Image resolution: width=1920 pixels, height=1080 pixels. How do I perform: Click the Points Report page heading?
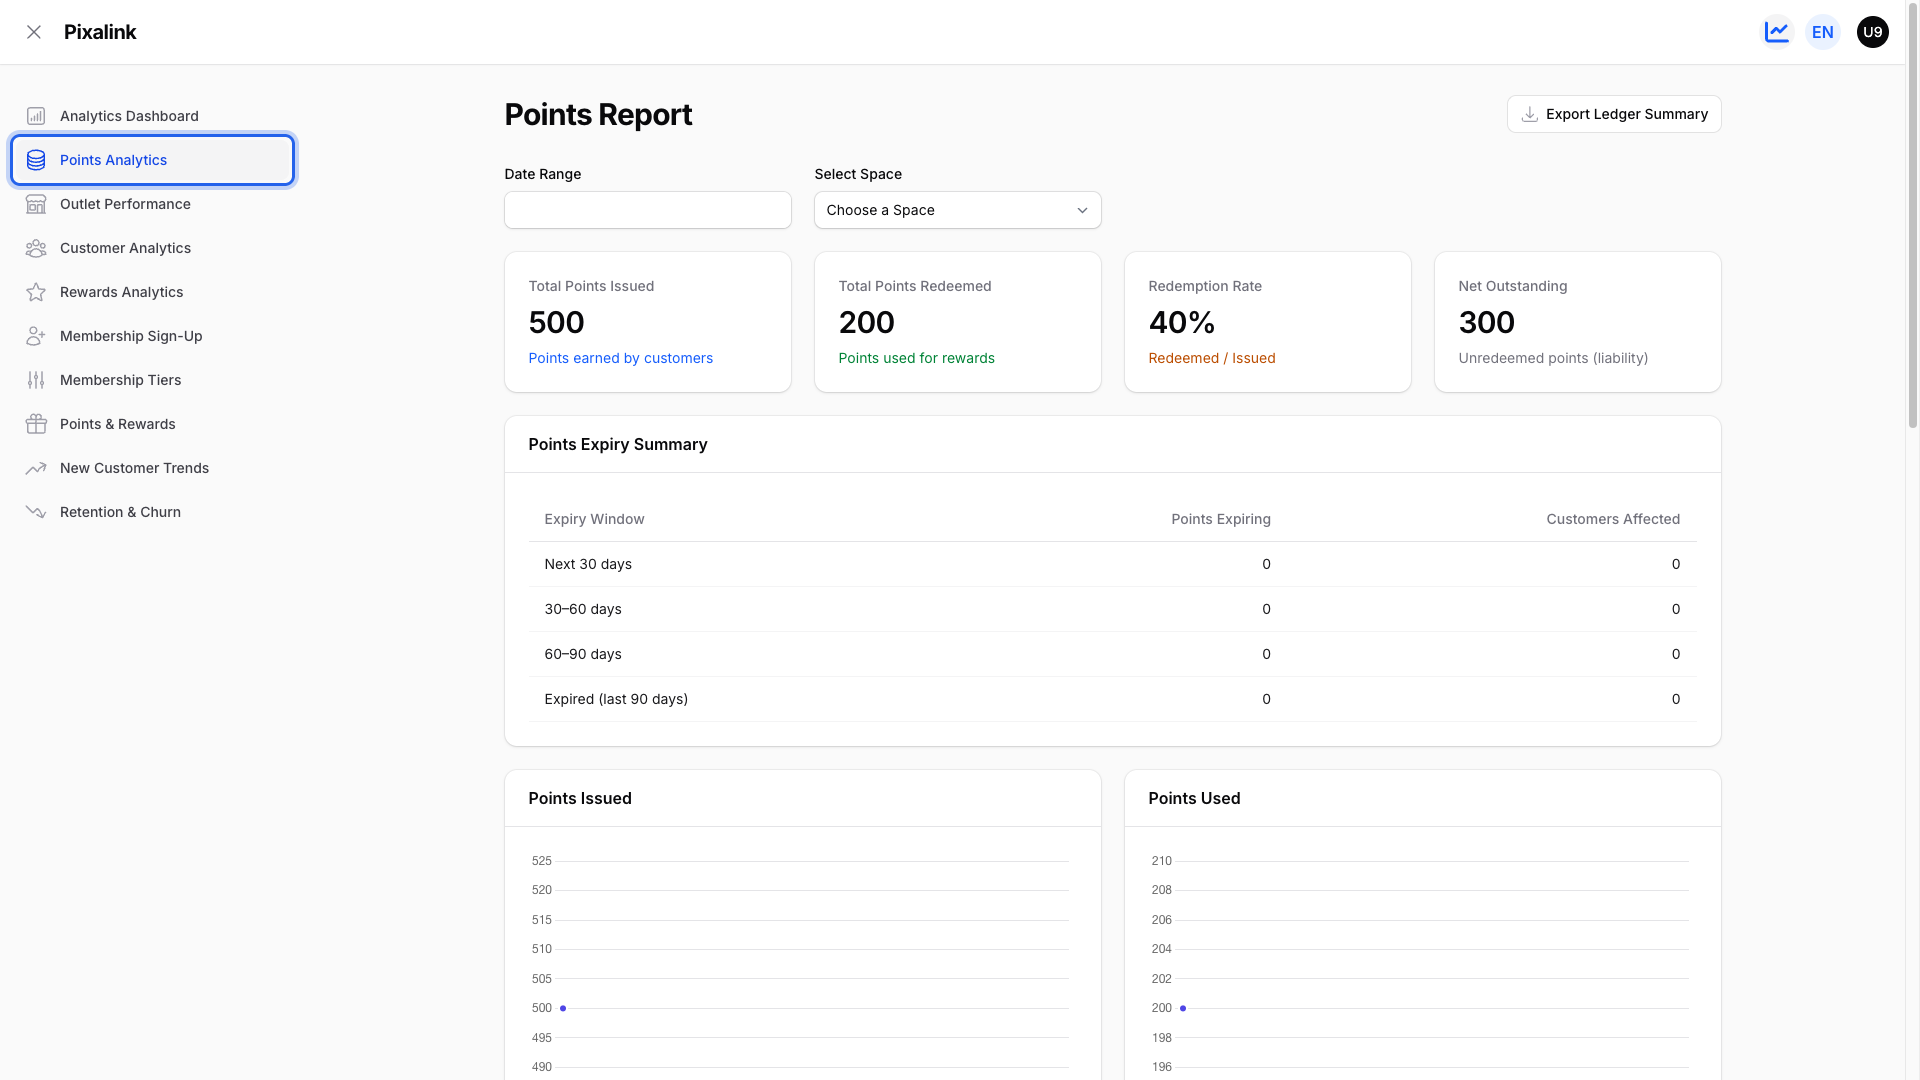coord(598,115)
